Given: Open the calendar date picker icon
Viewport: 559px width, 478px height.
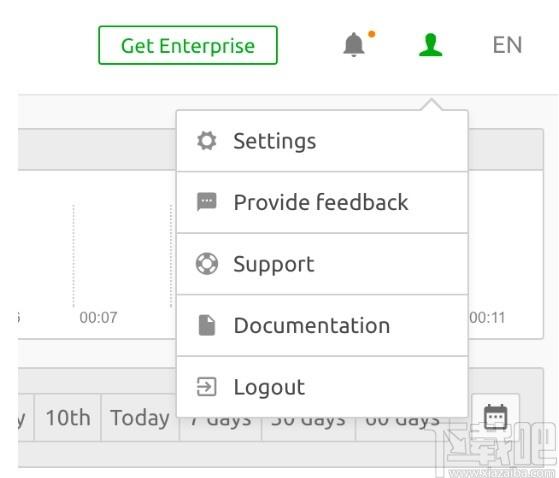Looking at the screenshot, I should tap(495, 417).
